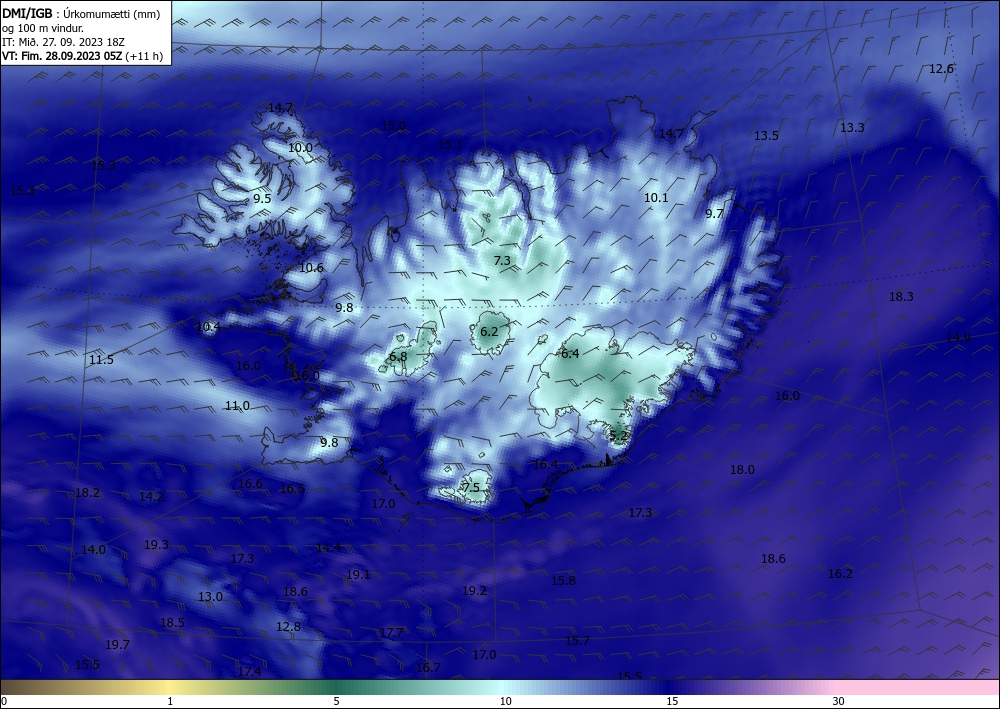Click legend tick label '1'
Image resolution: width=1000 pixels, height=709 pixels.
pyautogui.click(x=170, y=702)
